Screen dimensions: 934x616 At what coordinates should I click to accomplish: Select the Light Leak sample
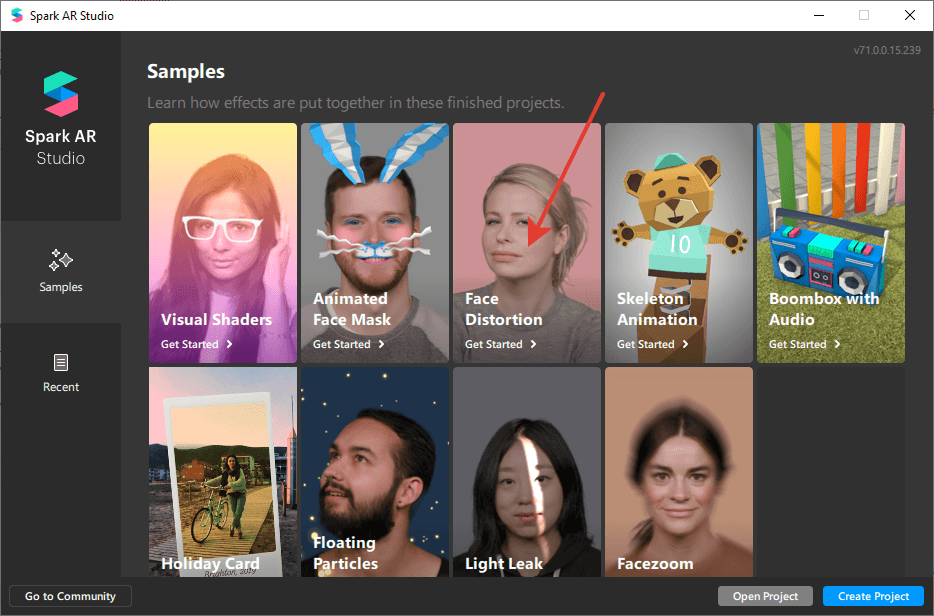(527, 470)
